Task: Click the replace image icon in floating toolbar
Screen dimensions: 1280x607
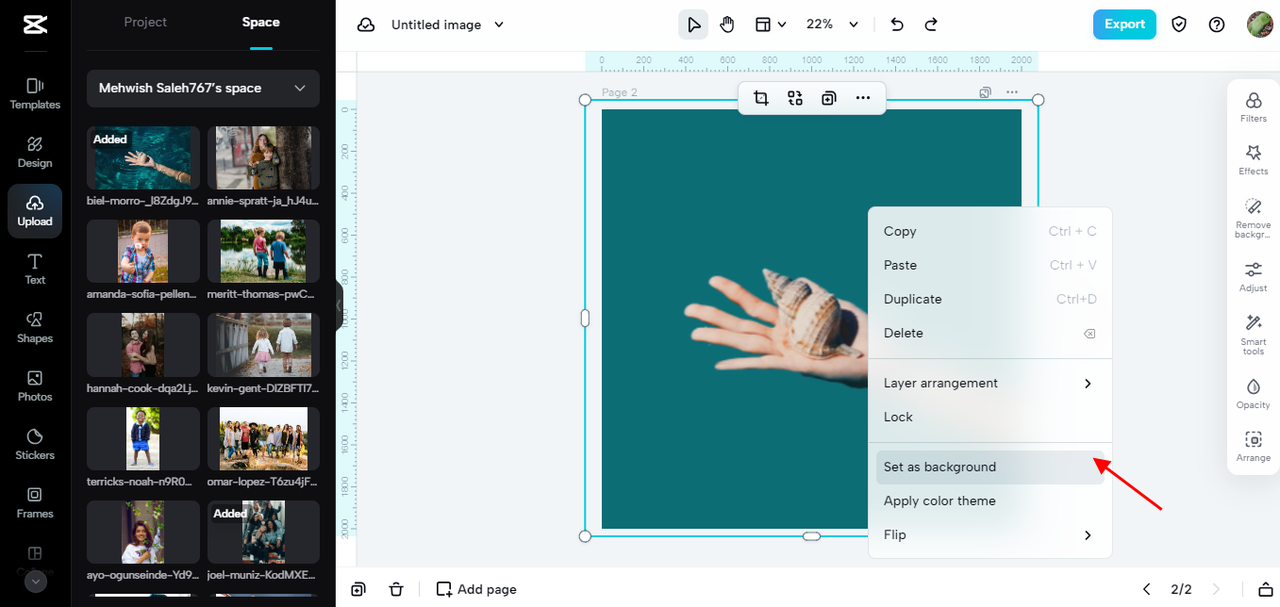Action: click(795, 98)
